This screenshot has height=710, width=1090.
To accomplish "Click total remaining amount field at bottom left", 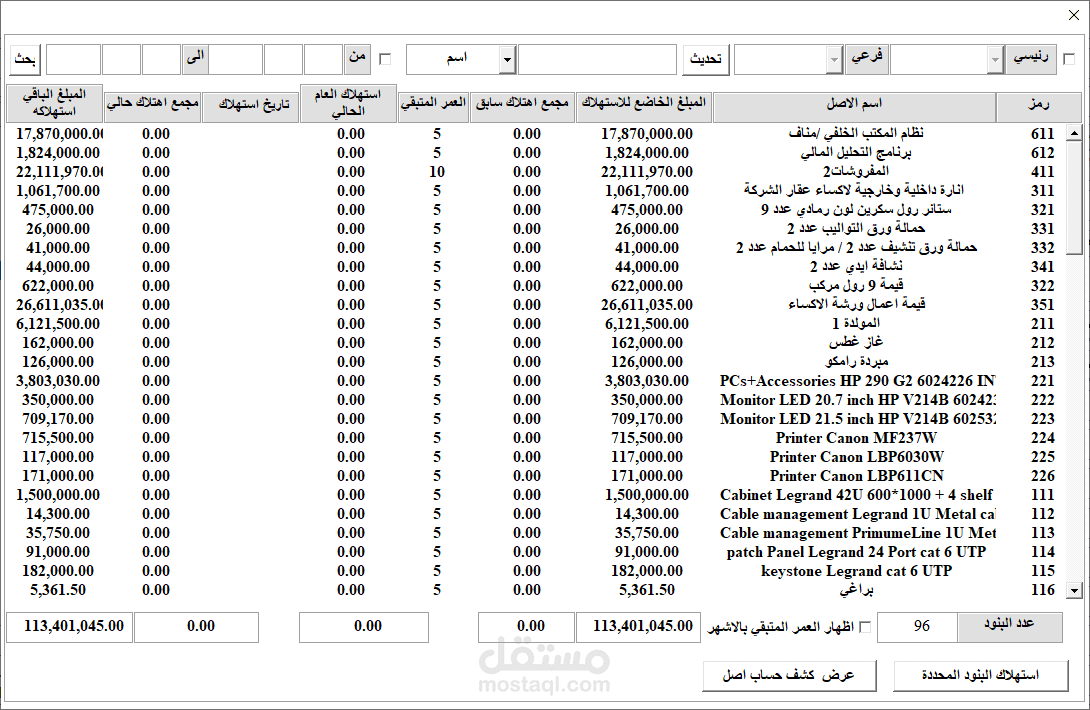I will point(69,627).
